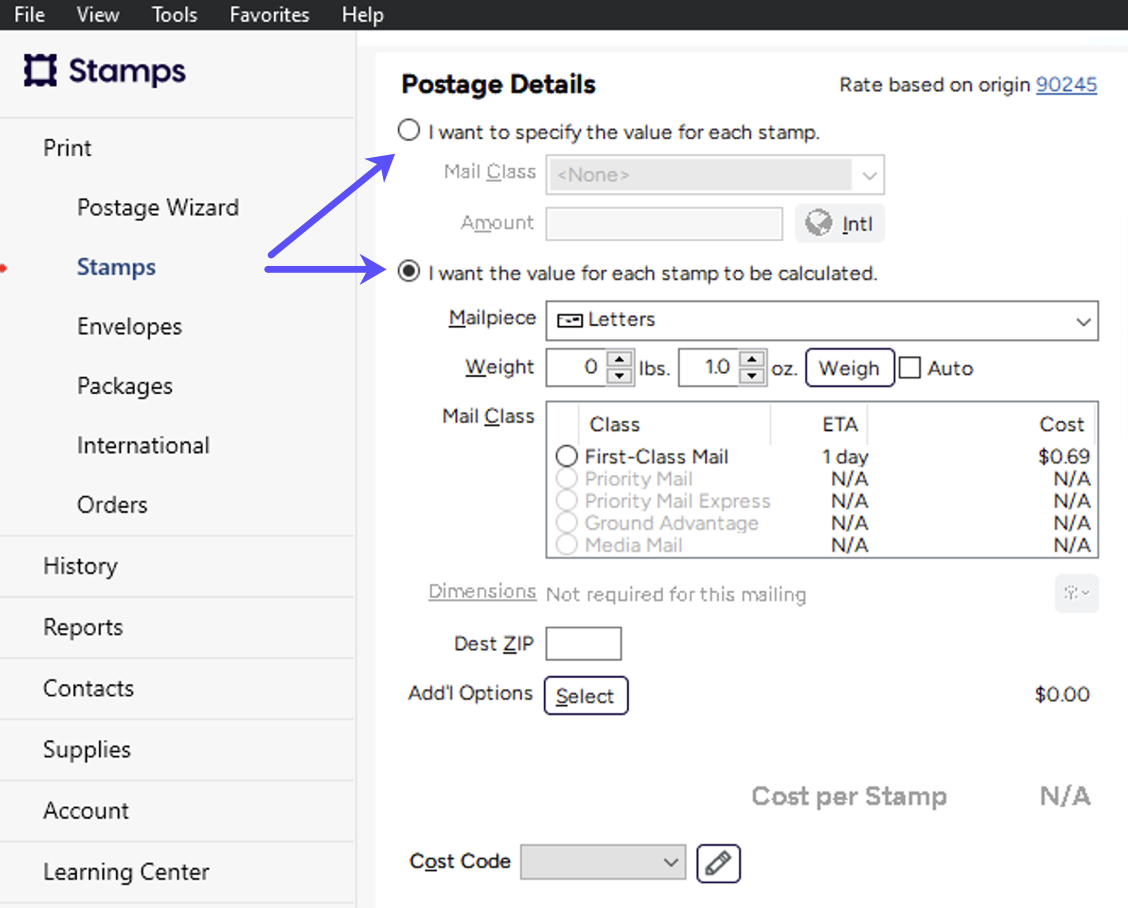Screen dimensions: 1128x908
Task: Open Packages in the sidebar
Action: coord(124,386)
